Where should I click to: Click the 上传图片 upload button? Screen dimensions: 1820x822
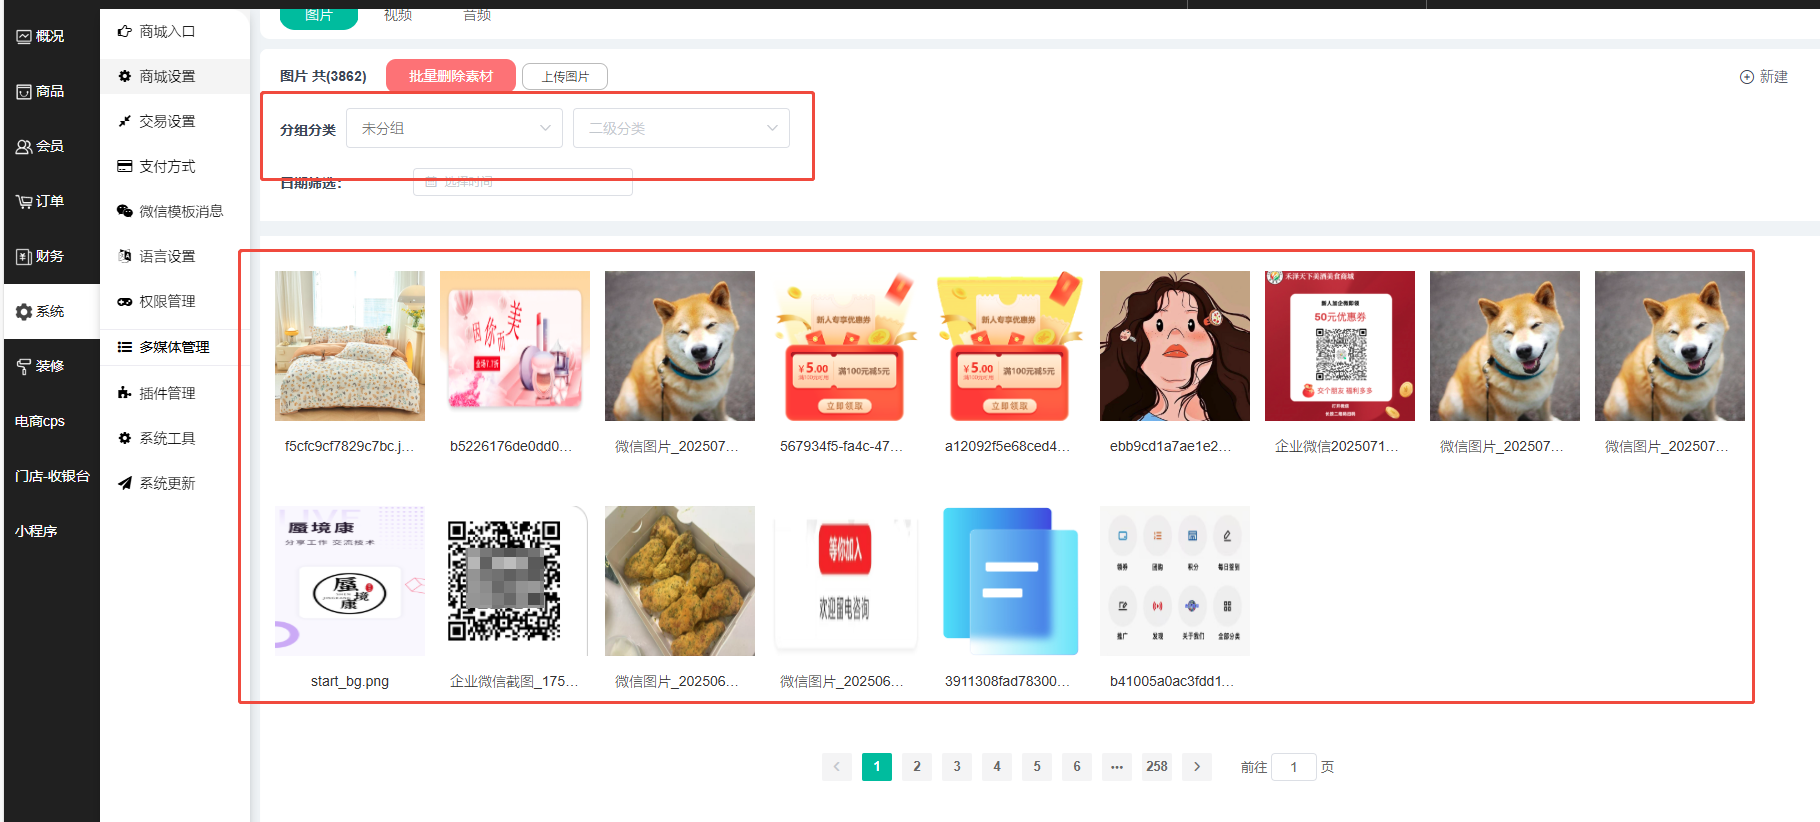565,77
